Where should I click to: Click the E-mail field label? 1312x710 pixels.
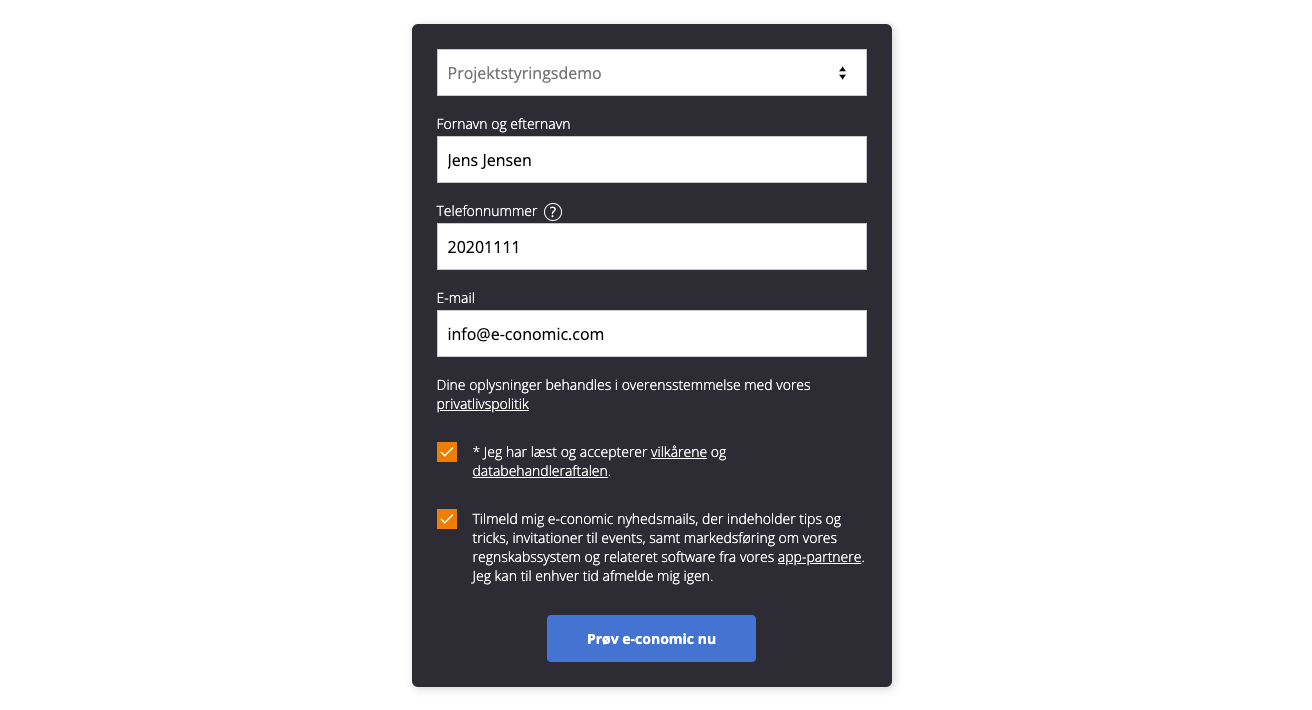pos(456,298)
